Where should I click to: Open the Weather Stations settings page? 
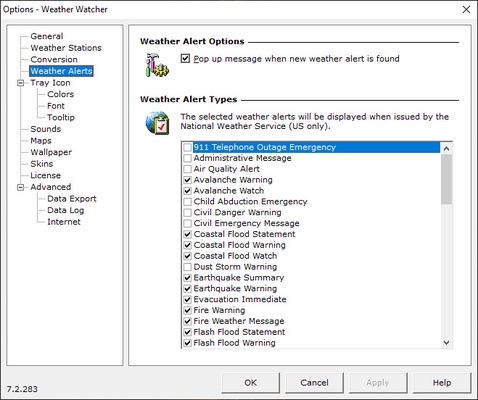[66, 48]
